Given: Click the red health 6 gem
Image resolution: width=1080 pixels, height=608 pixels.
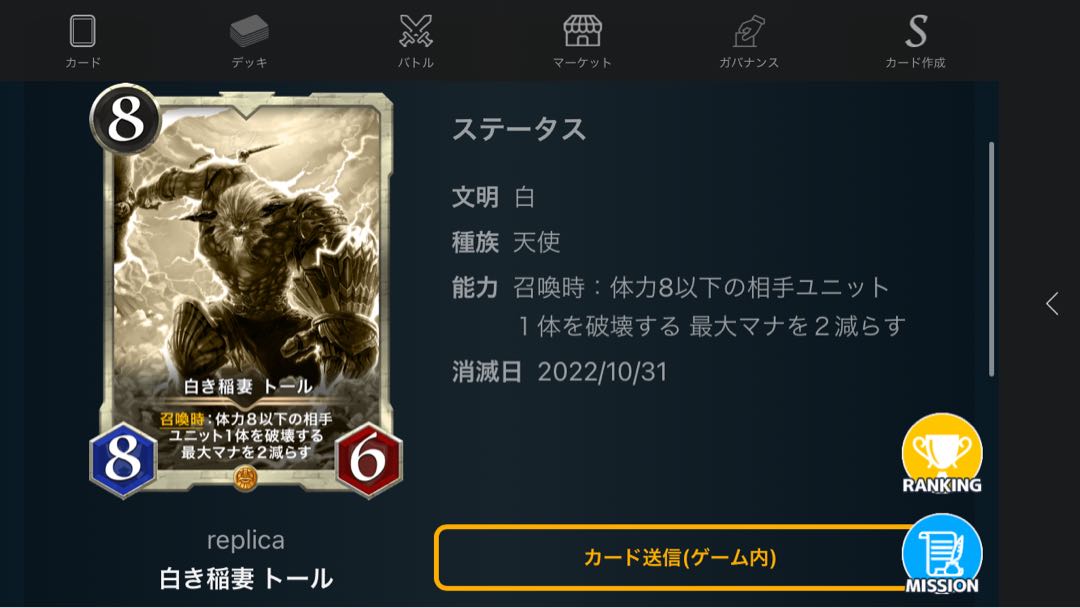Looking at the screenshot, I should (x=368, y=460).
